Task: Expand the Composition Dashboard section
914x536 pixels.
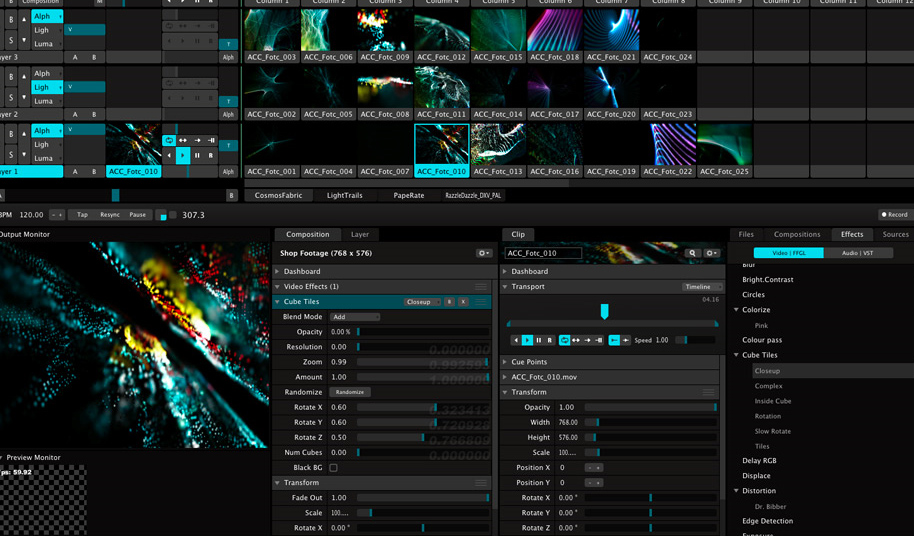Action: point(277,271)
